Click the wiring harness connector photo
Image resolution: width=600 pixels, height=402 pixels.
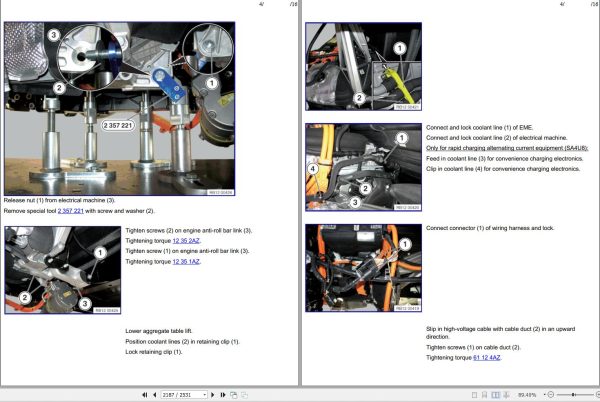tap(364, 268)
